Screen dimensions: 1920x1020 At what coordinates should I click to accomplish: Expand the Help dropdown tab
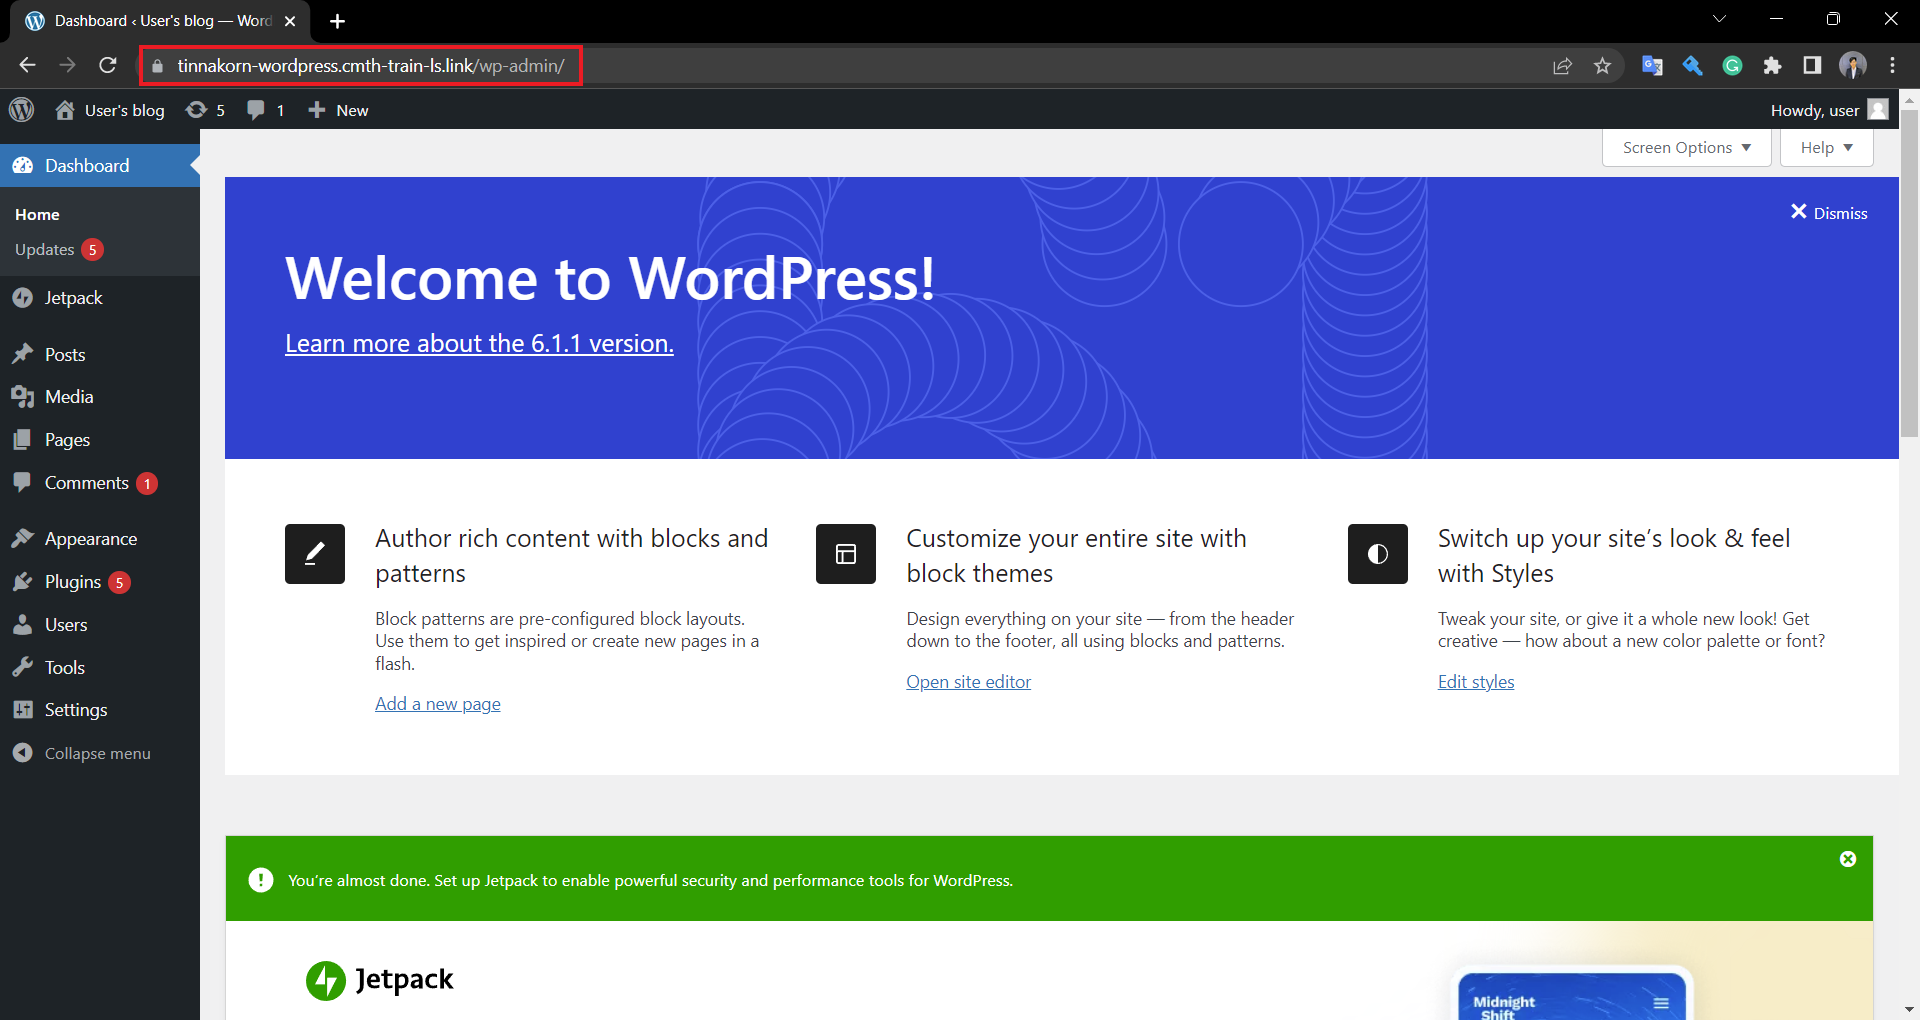click(x=1827, y=148)
